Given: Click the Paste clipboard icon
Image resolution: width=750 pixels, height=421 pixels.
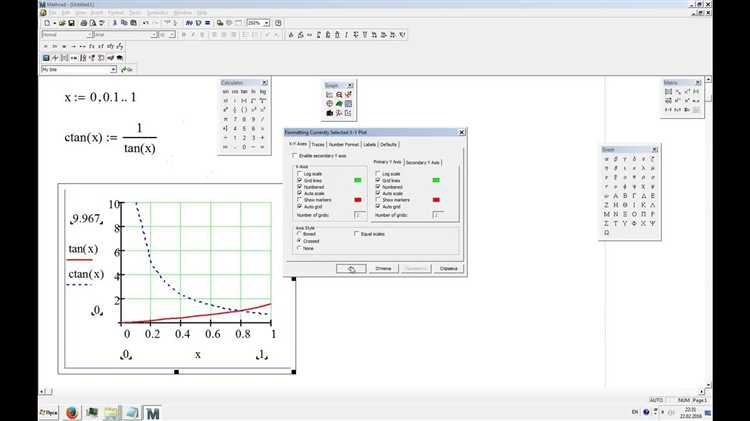Looking at the screenshot, I should point(133,23).
